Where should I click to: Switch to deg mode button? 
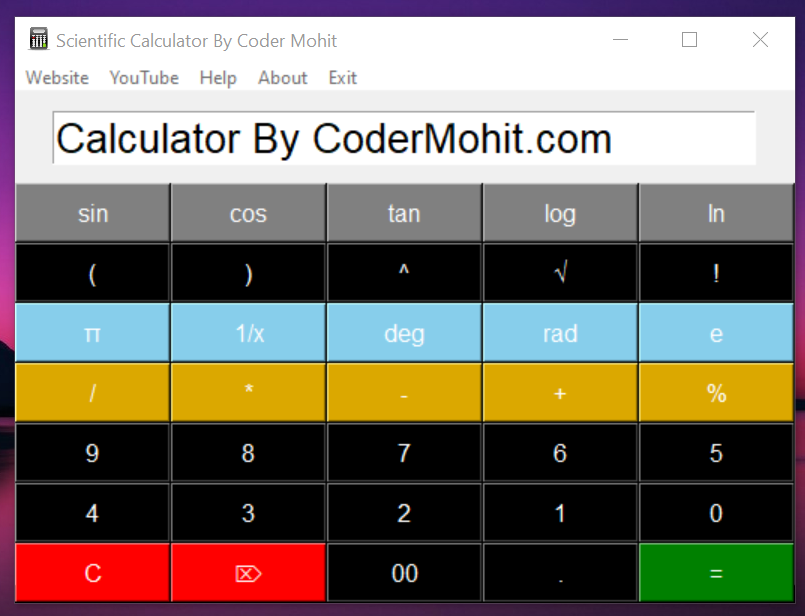(x=404, y=333)
